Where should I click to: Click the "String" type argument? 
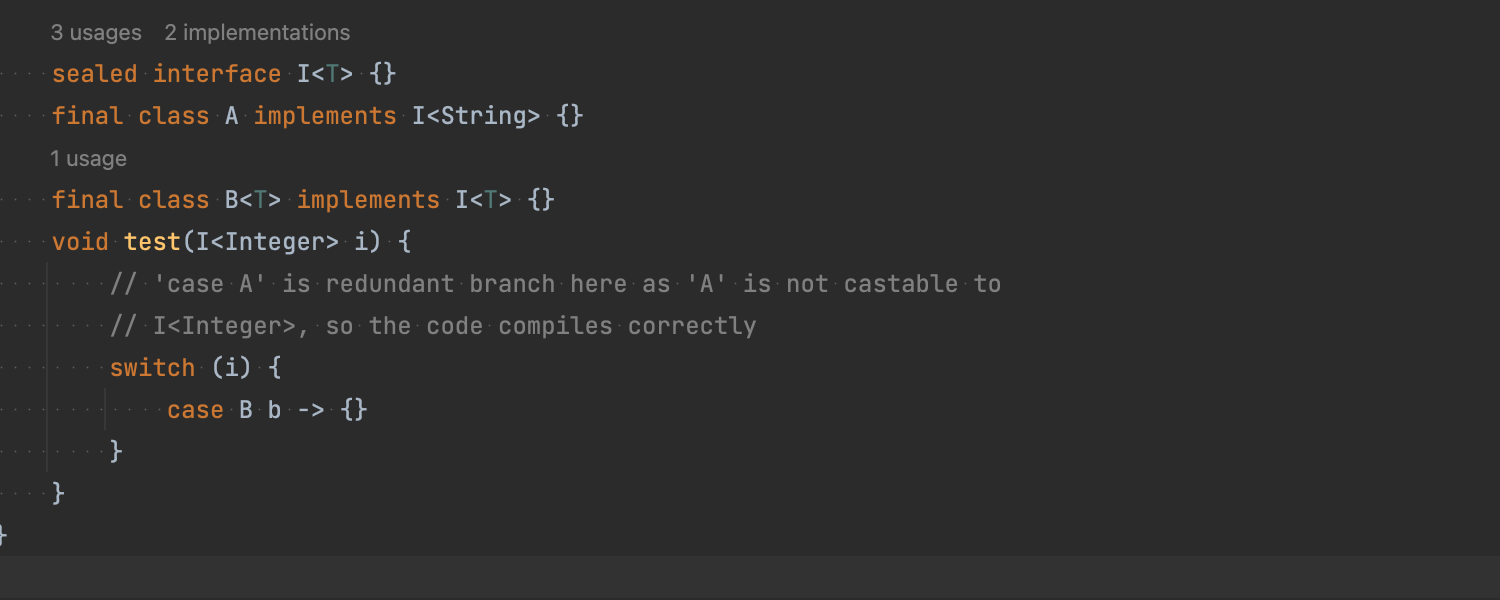point(483,117)
